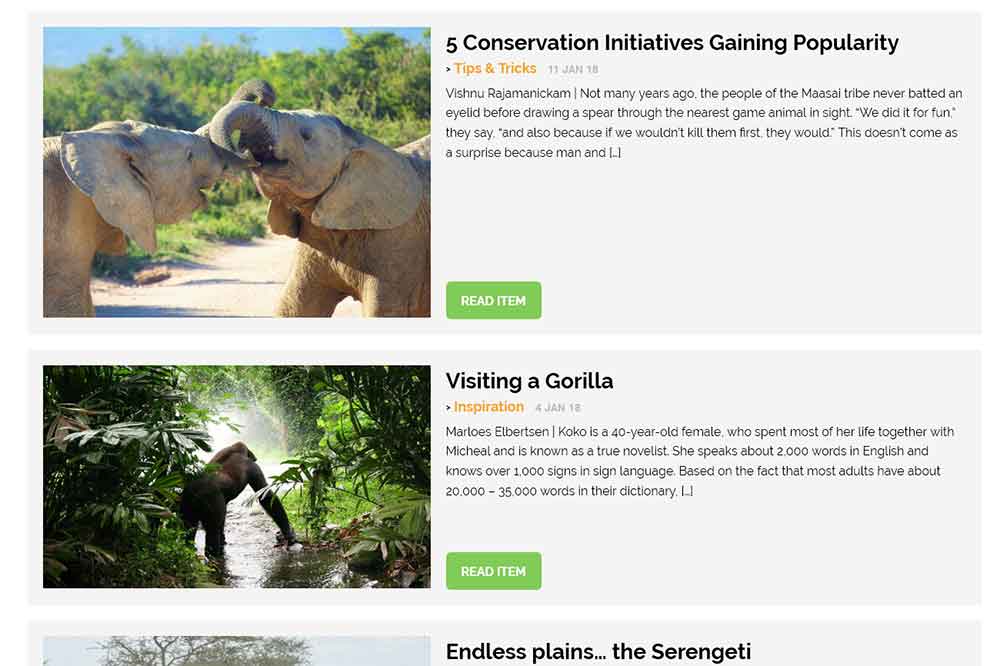Select the "Inspiration" category link
This screenshot has height=666, width=1000.
coord(488,407)
